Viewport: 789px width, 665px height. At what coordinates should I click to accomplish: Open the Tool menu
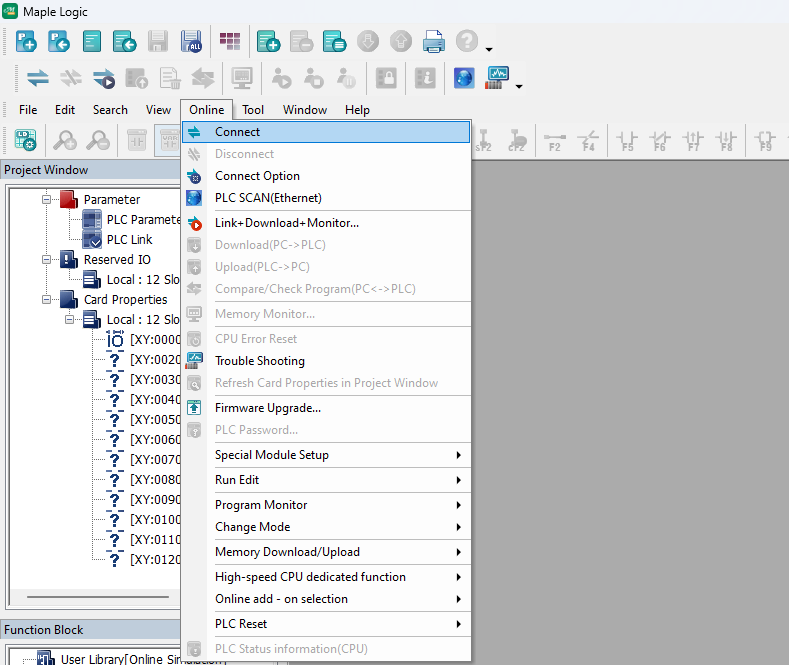pos(253,110)
